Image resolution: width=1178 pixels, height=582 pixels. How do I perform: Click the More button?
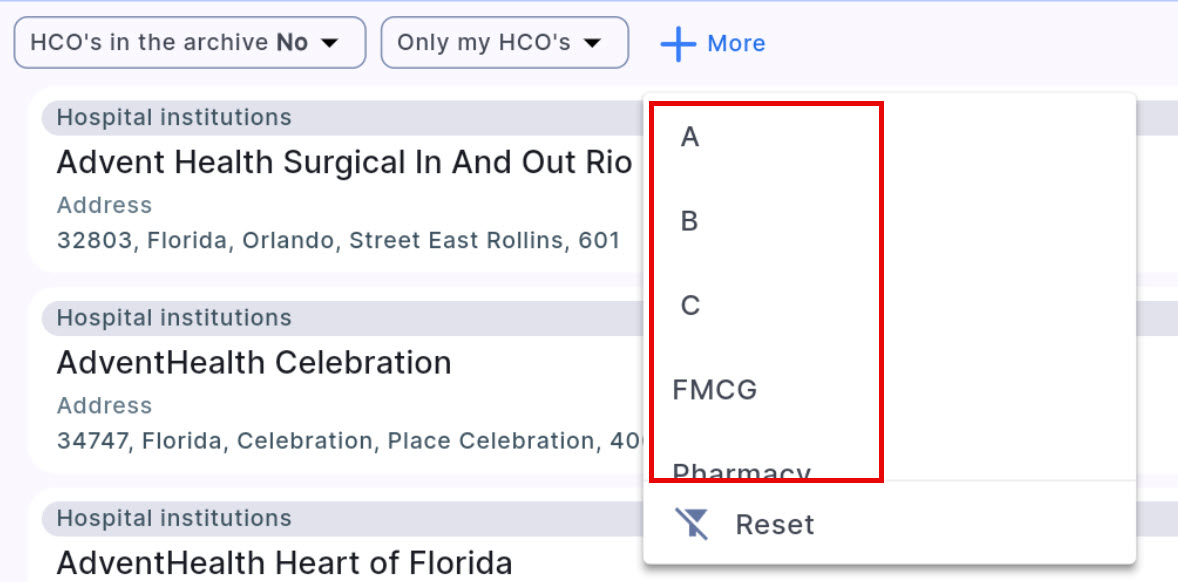pos(736,42)
